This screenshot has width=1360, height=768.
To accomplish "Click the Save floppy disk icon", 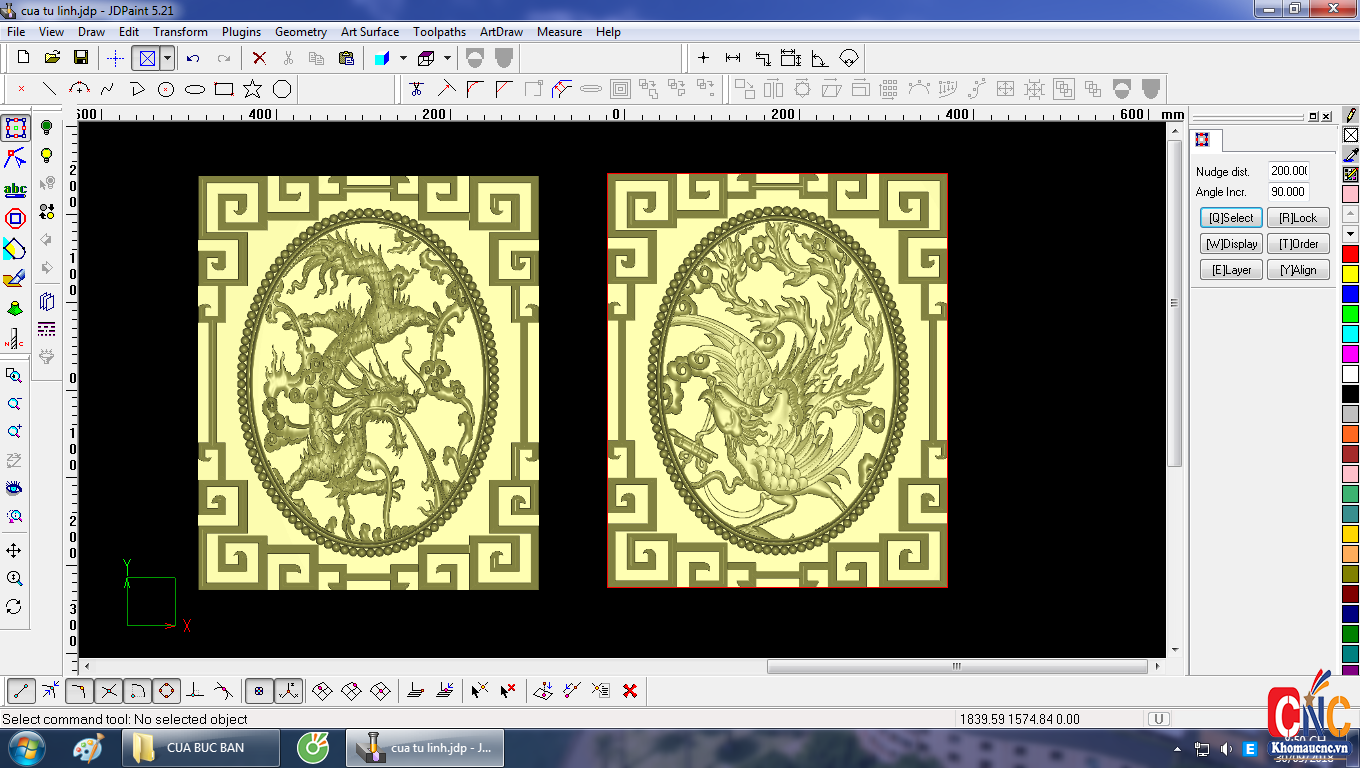I will [x=81, y=58].
